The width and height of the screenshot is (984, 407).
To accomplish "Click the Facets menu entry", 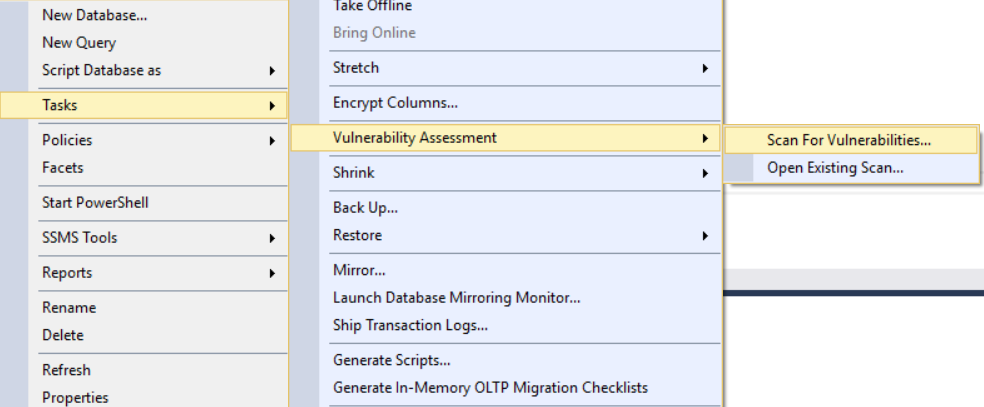I will tap(63, 168).
